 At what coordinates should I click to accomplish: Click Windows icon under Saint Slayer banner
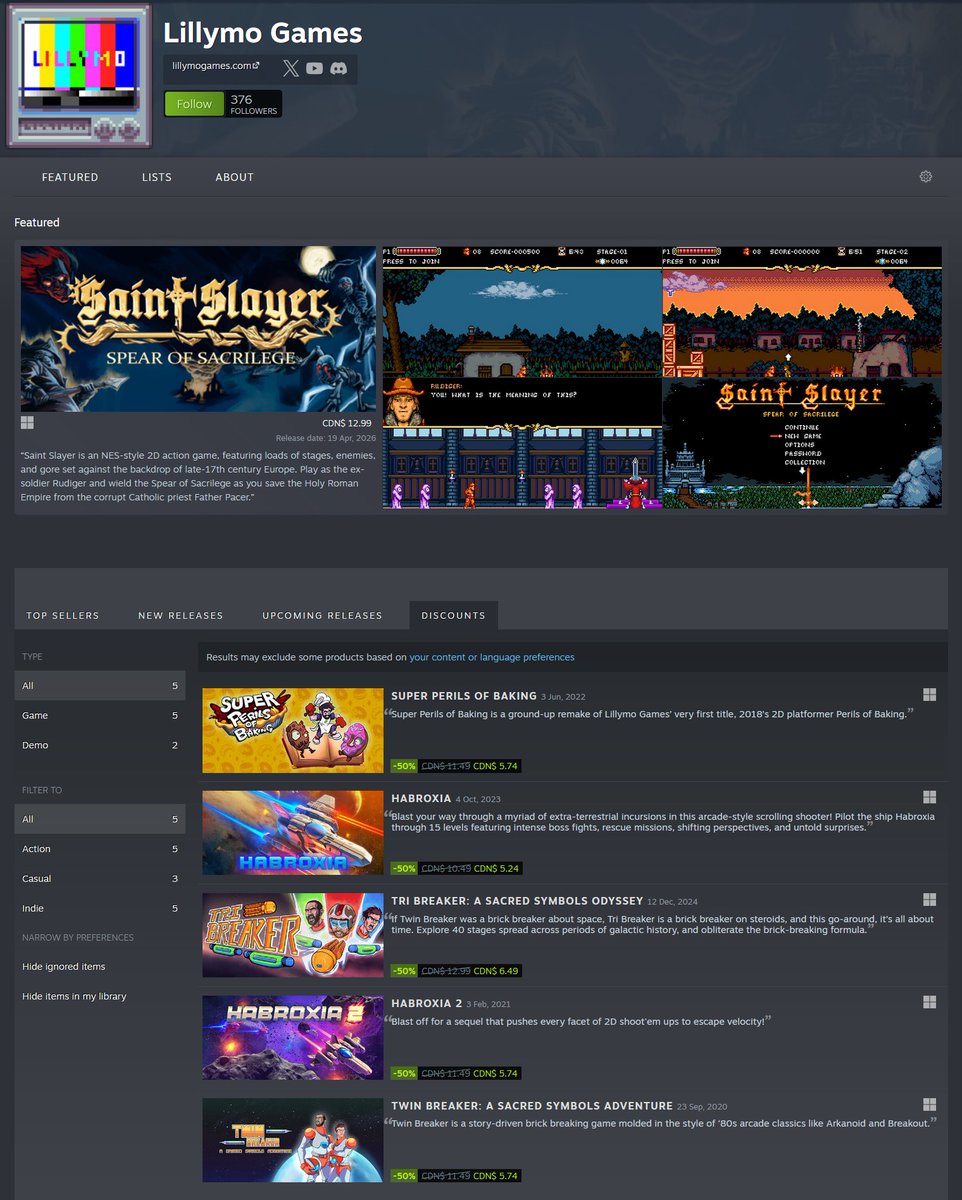[27, 423]
